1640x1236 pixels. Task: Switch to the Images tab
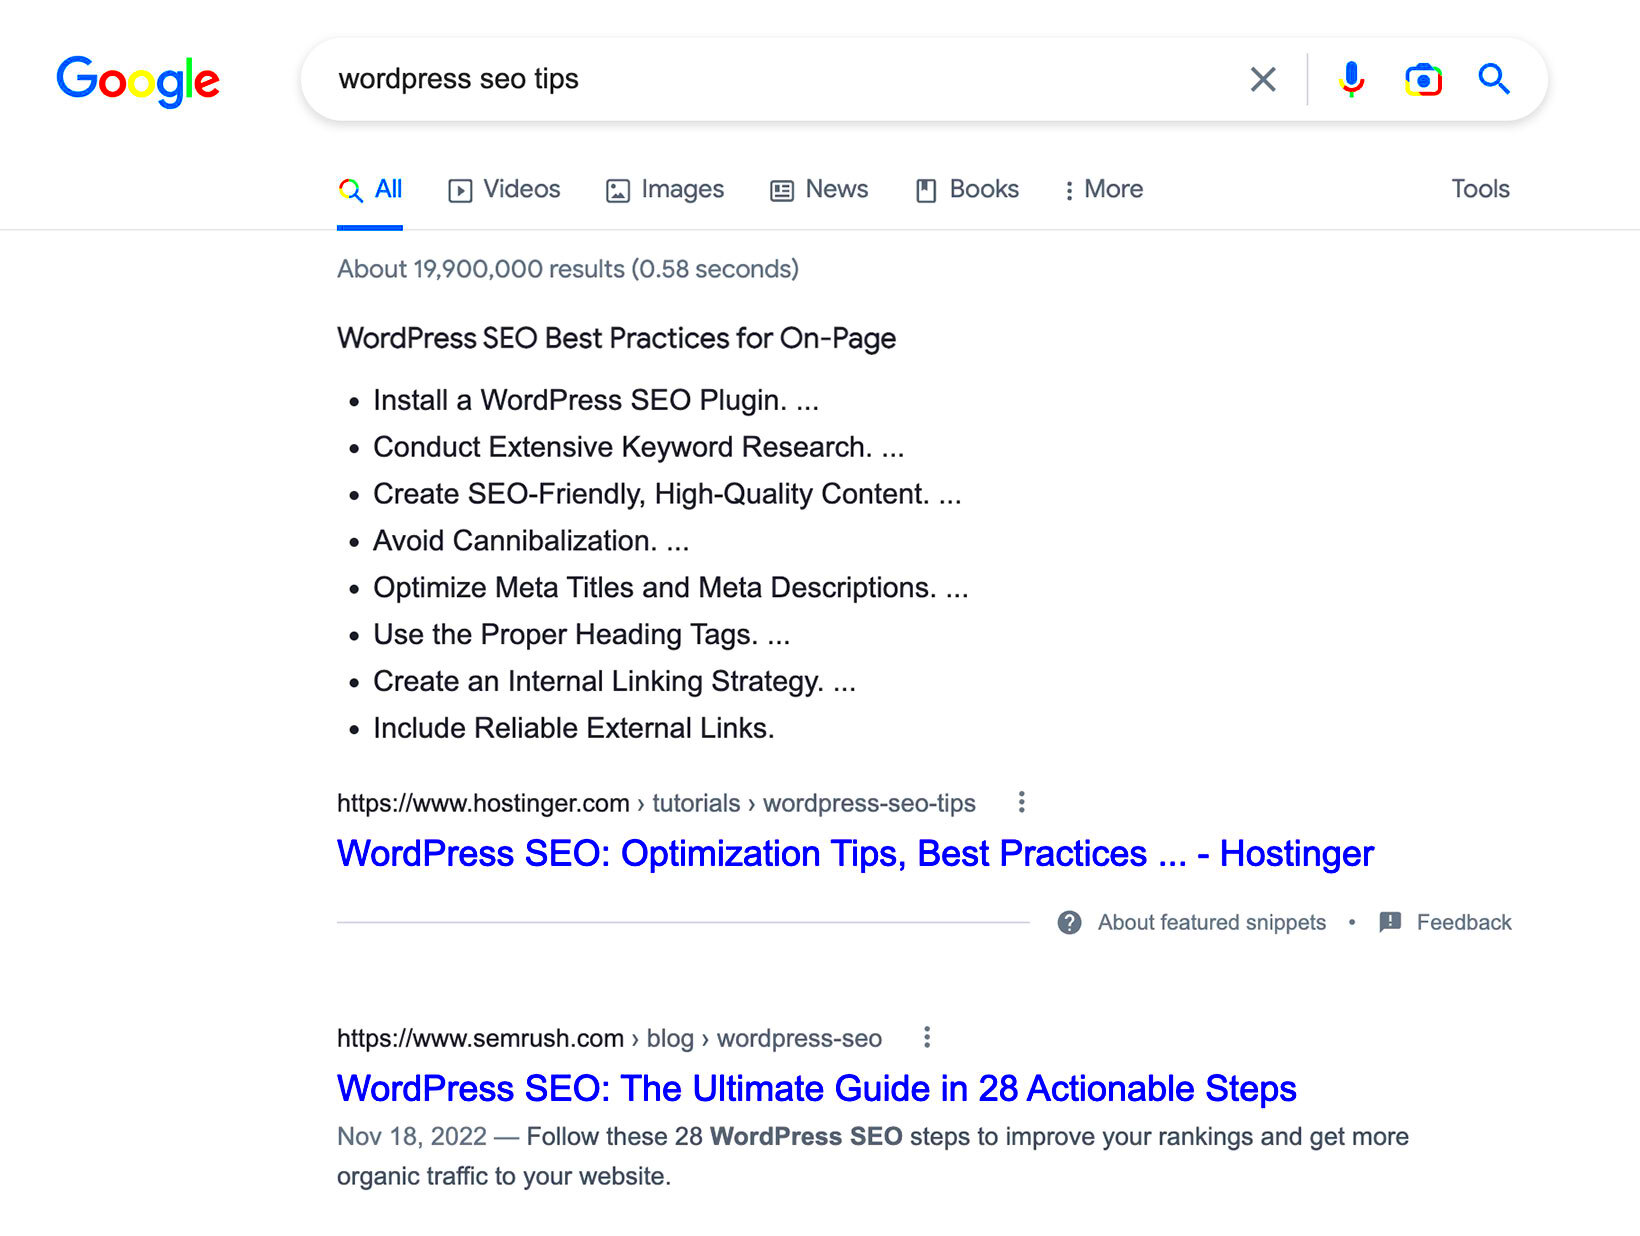pos(665,190)
